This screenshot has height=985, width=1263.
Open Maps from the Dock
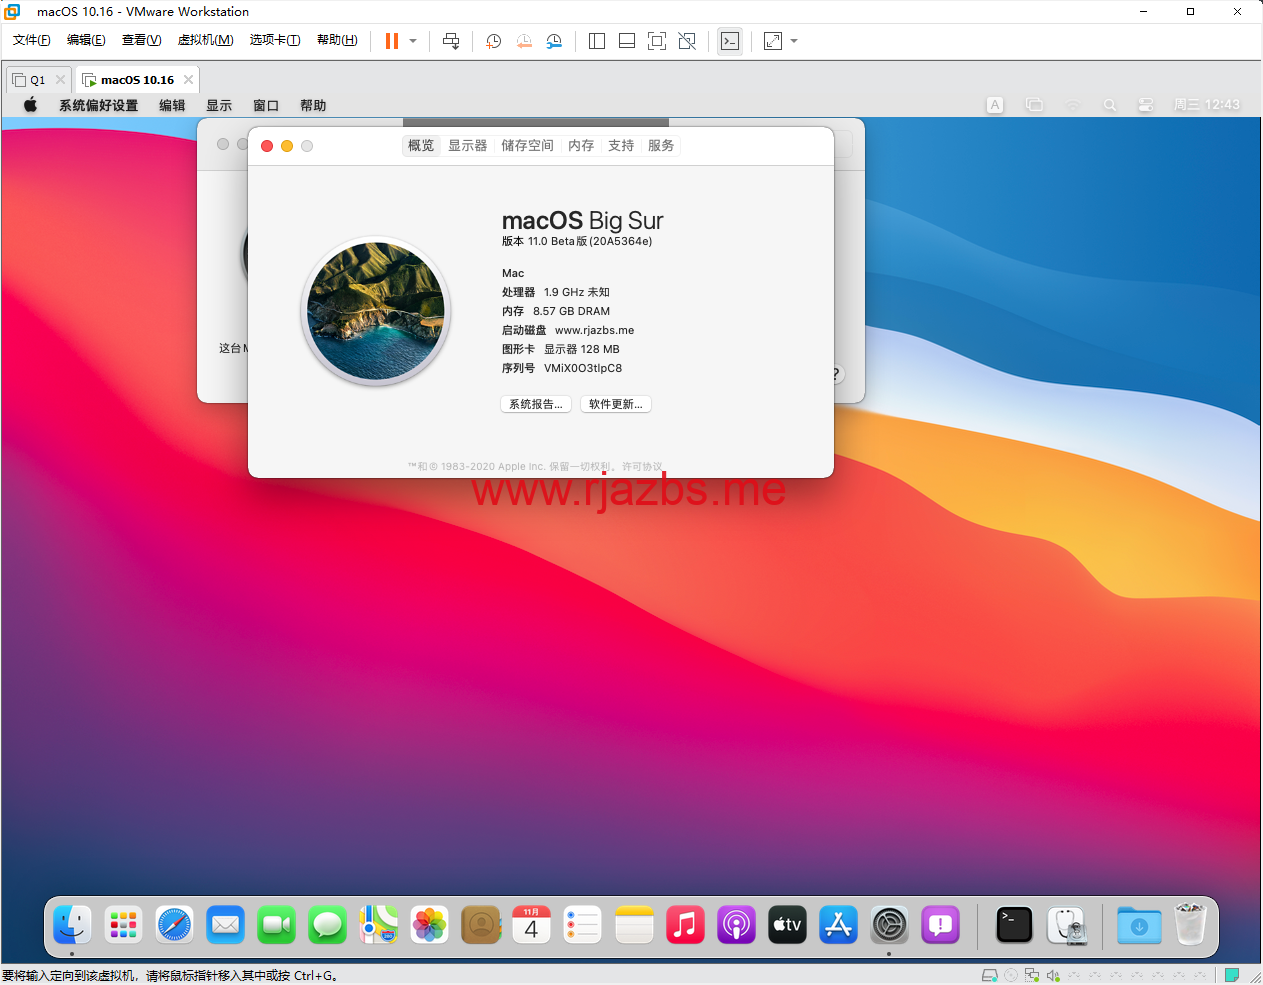click(x=378, y=925)
